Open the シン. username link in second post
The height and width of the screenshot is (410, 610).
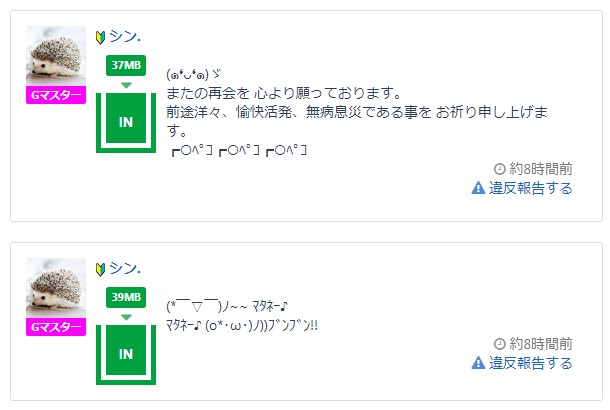[124, 268]
